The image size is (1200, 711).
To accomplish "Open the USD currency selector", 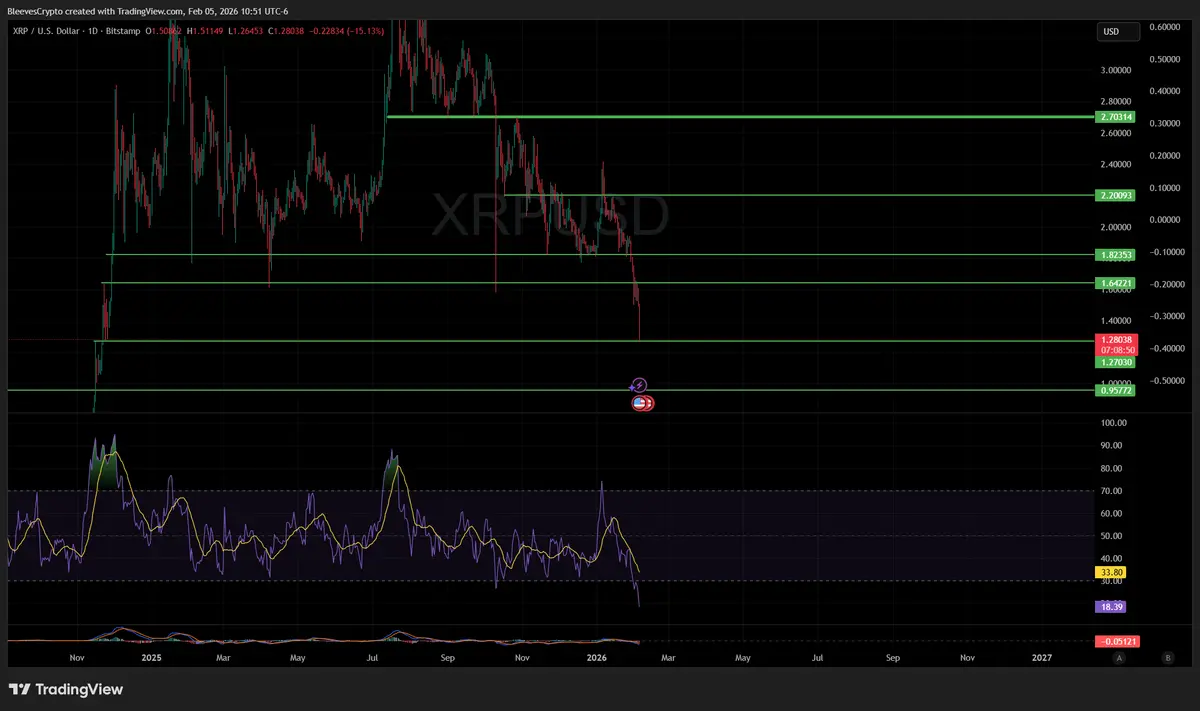I will (1118, 32).
